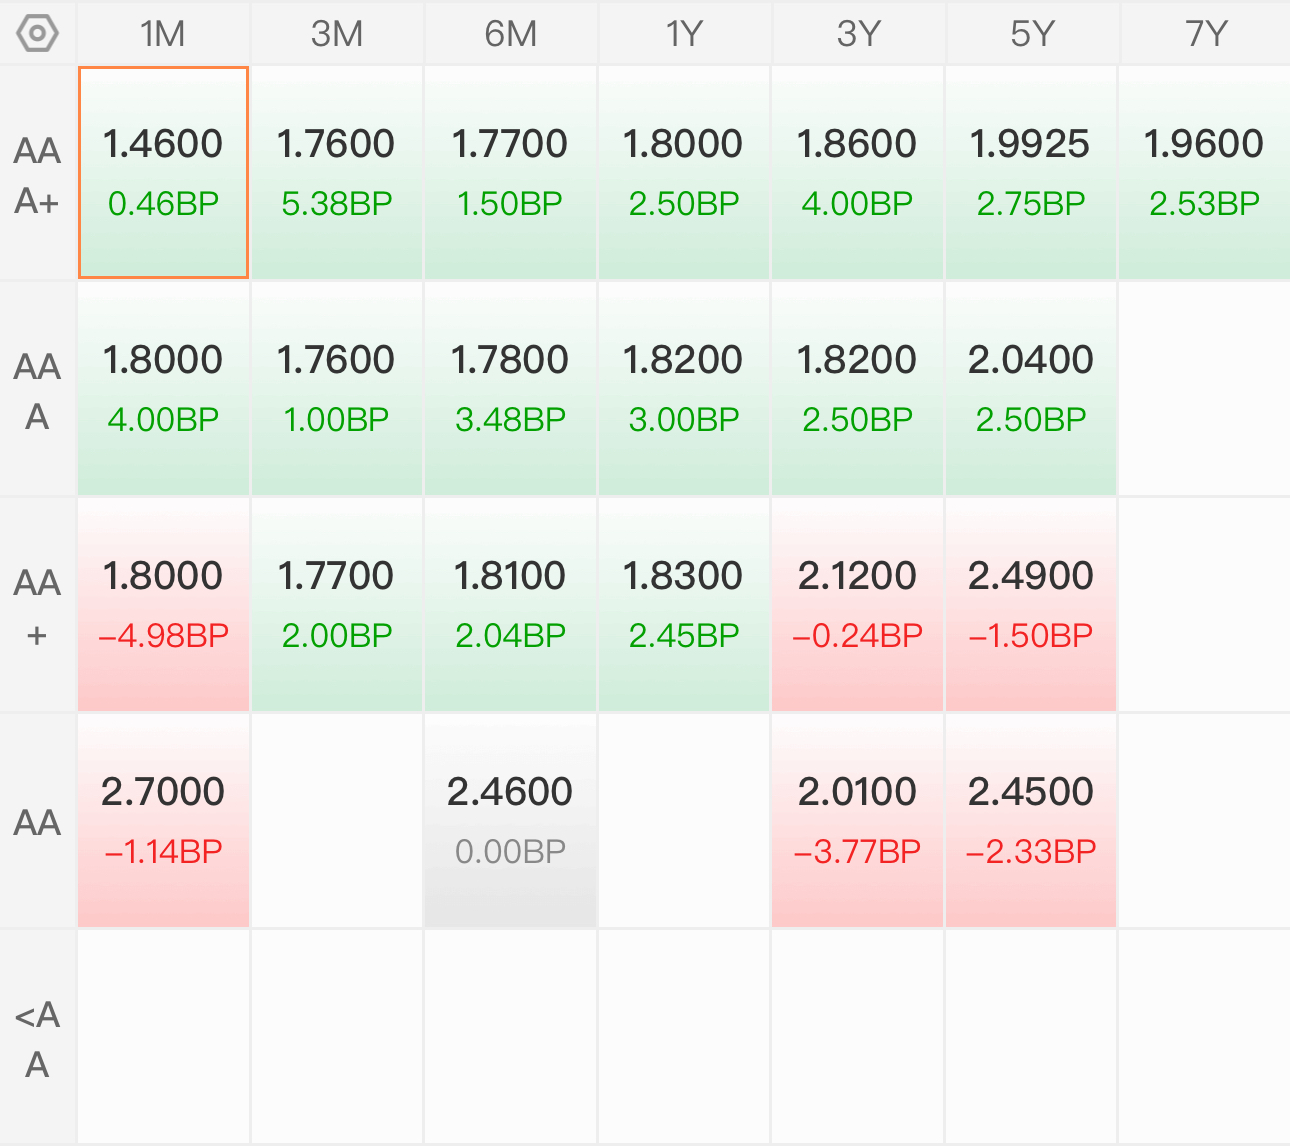Image resolution: width=1290 pixels, height=1146 pixels.
Task: Click the AAA+ row label
Action: [x=37, y=173]
